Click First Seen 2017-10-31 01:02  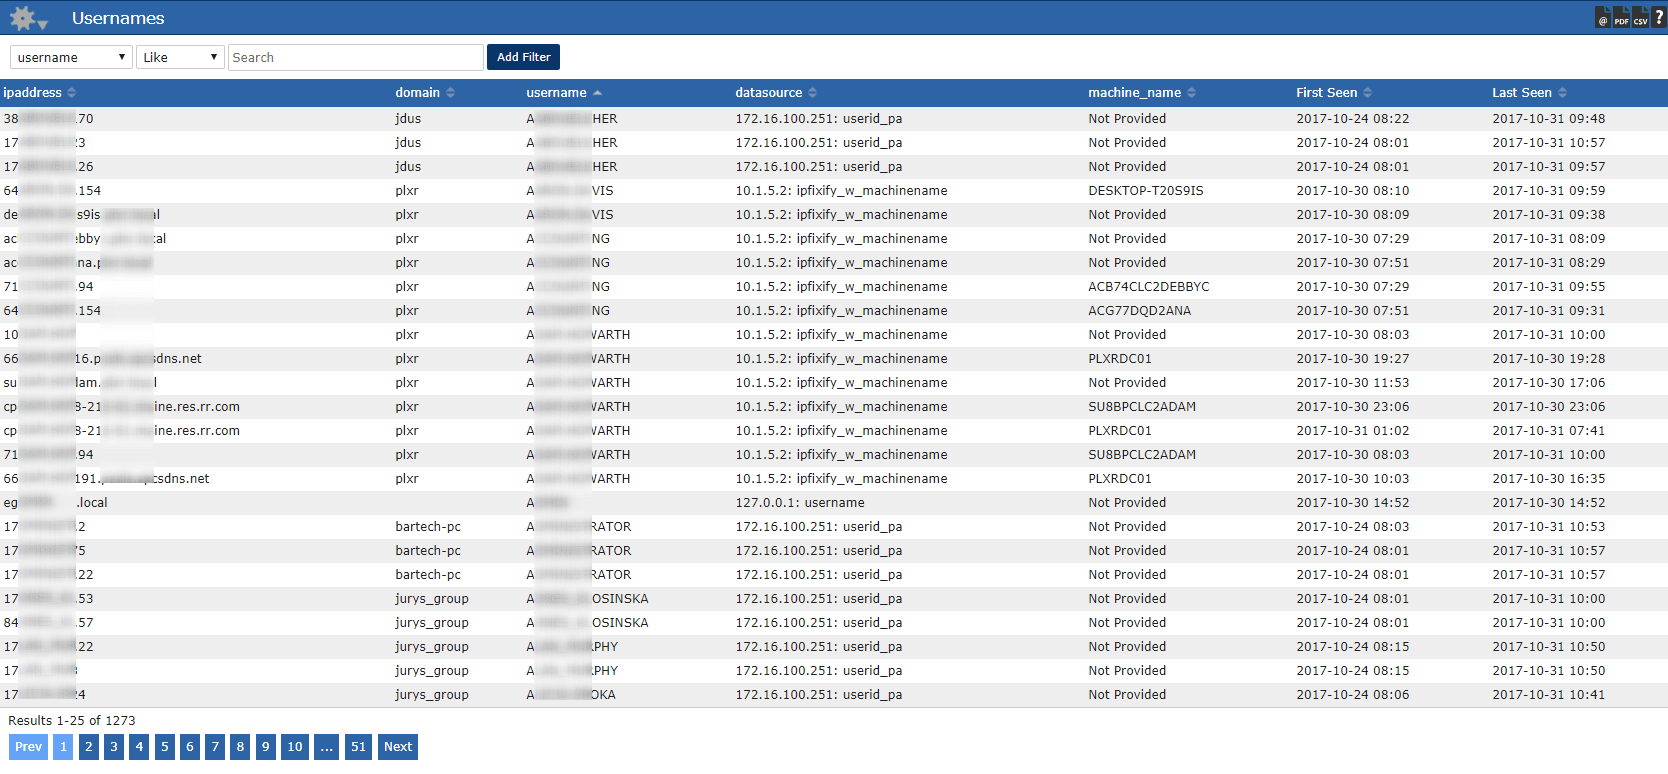1353,431
